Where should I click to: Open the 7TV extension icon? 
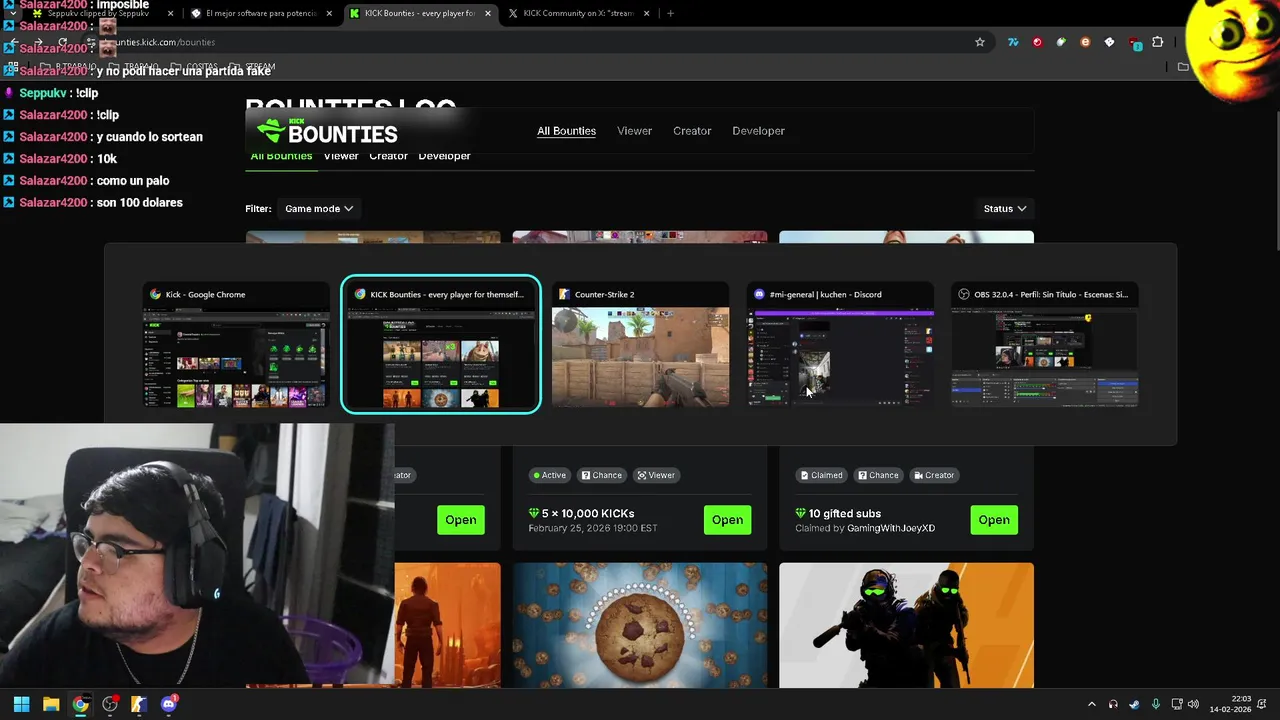1013,42
